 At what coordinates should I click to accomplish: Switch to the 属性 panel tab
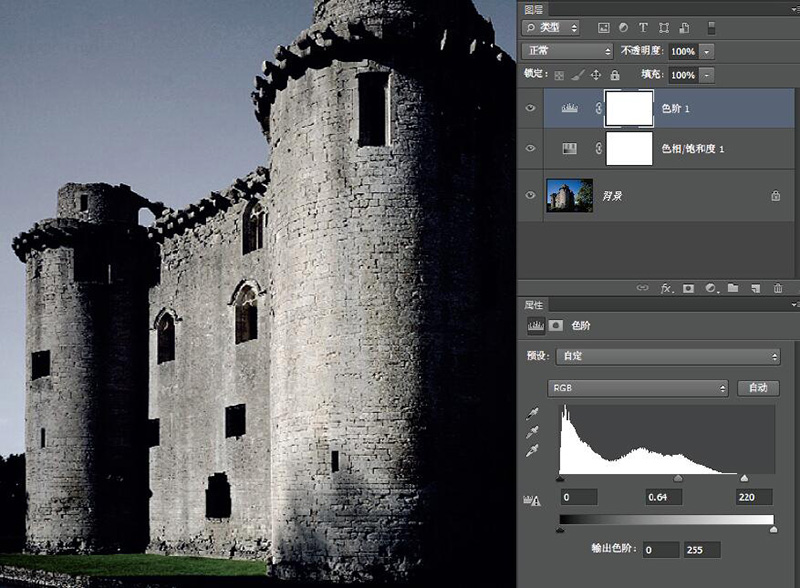tap(535, 303)
